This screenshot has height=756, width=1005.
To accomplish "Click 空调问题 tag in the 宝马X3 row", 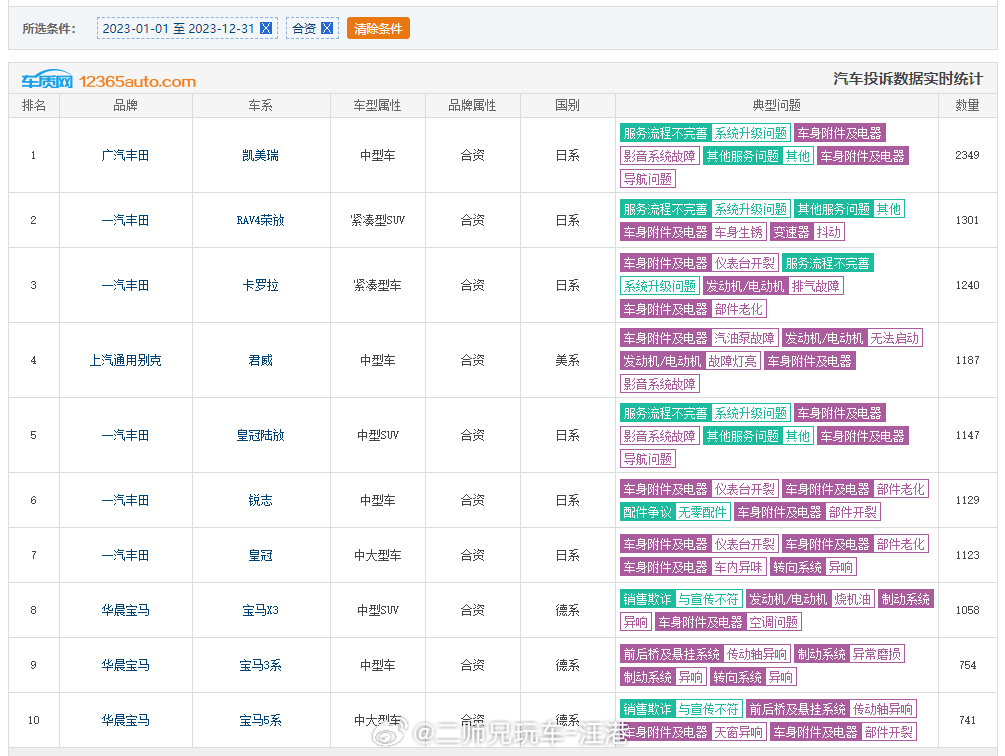I will coord(774,622).
